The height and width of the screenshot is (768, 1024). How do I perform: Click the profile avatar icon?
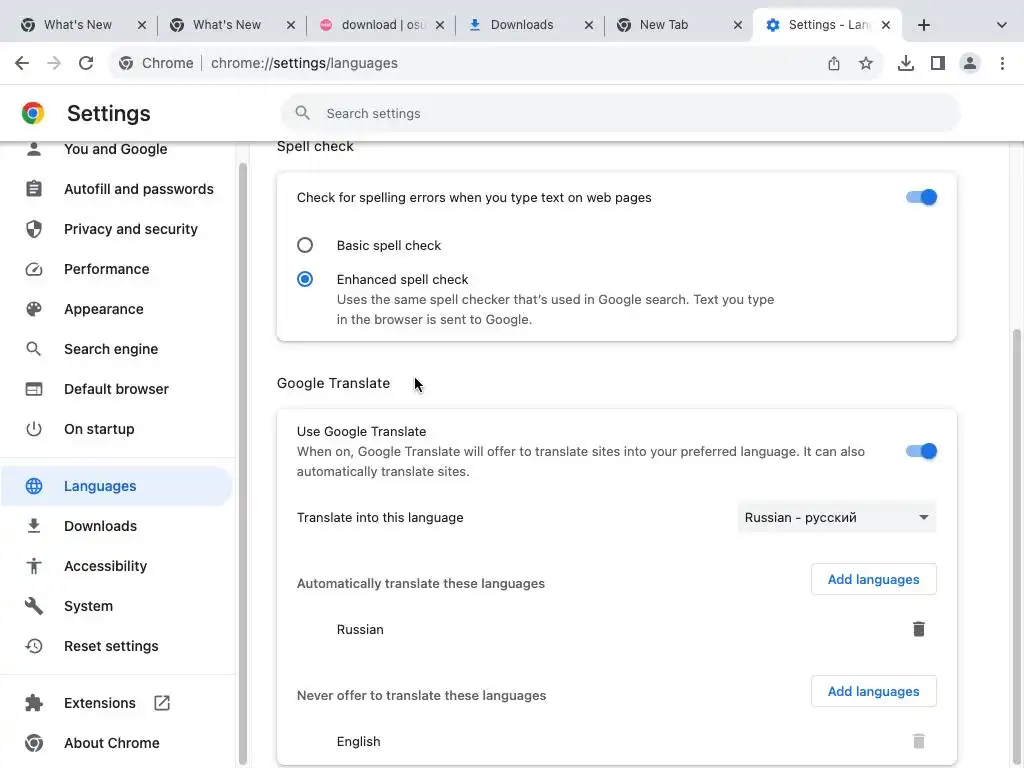tap(970, 63)
